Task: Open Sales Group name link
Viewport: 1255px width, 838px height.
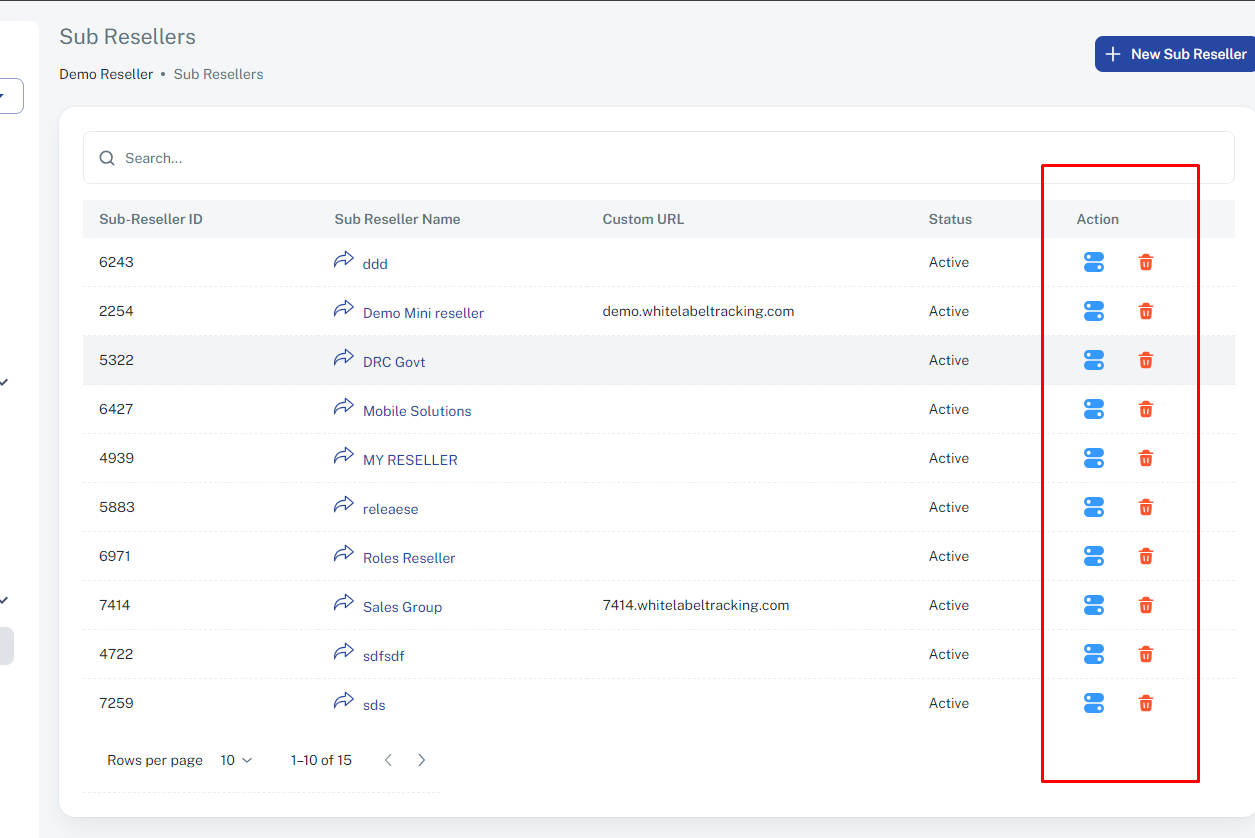Action: click(402, 607)
